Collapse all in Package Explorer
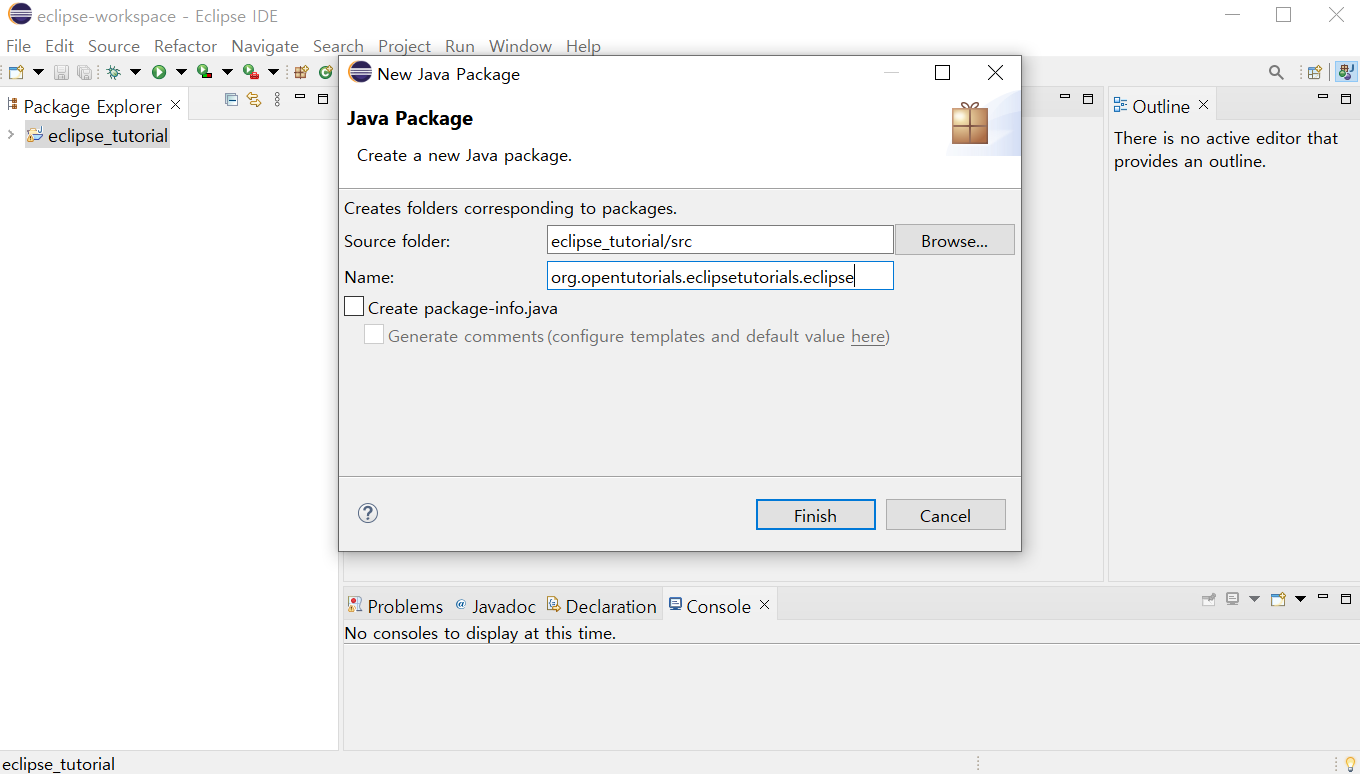 pos(231,99)
